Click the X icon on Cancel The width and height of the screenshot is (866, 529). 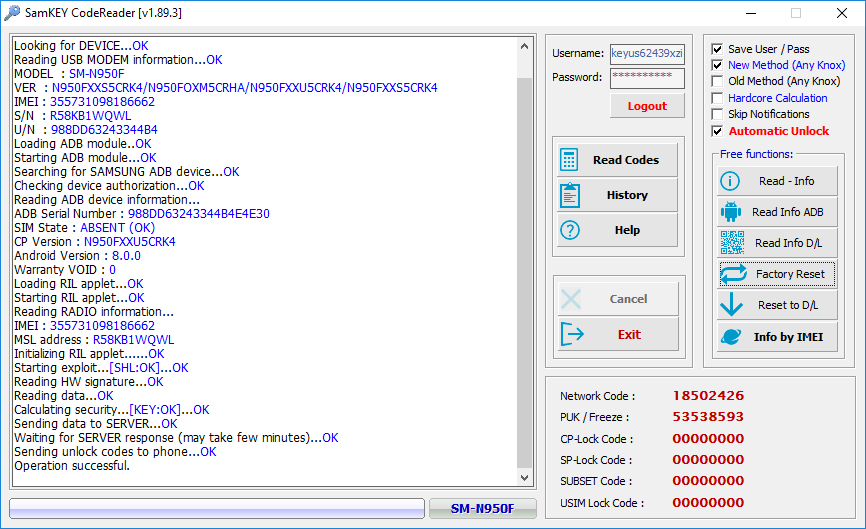point(571,299)
